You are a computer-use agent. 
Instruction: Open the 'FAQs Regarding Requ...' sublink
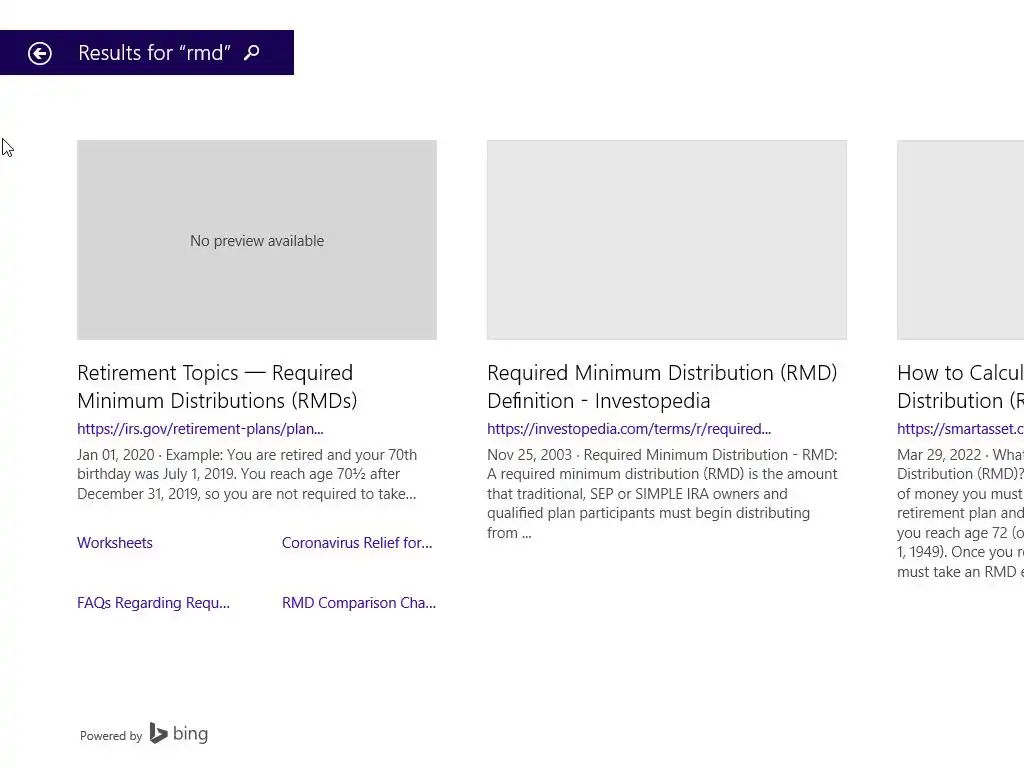click(x=153, y=603)
